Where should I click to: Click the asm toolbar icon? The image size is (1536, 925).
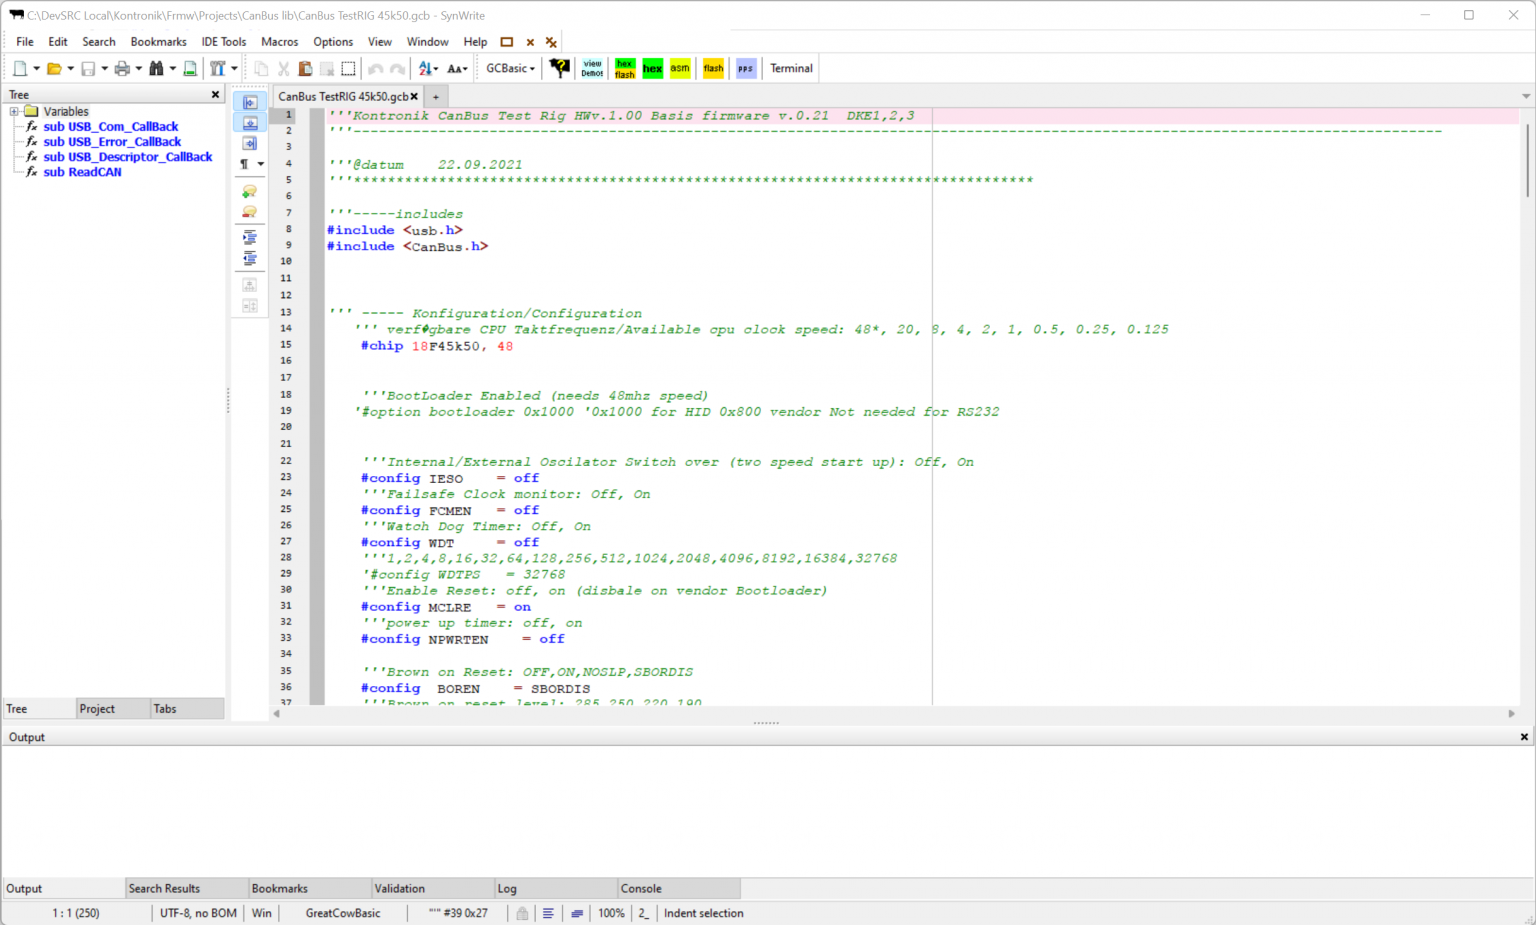click(679, 68)
